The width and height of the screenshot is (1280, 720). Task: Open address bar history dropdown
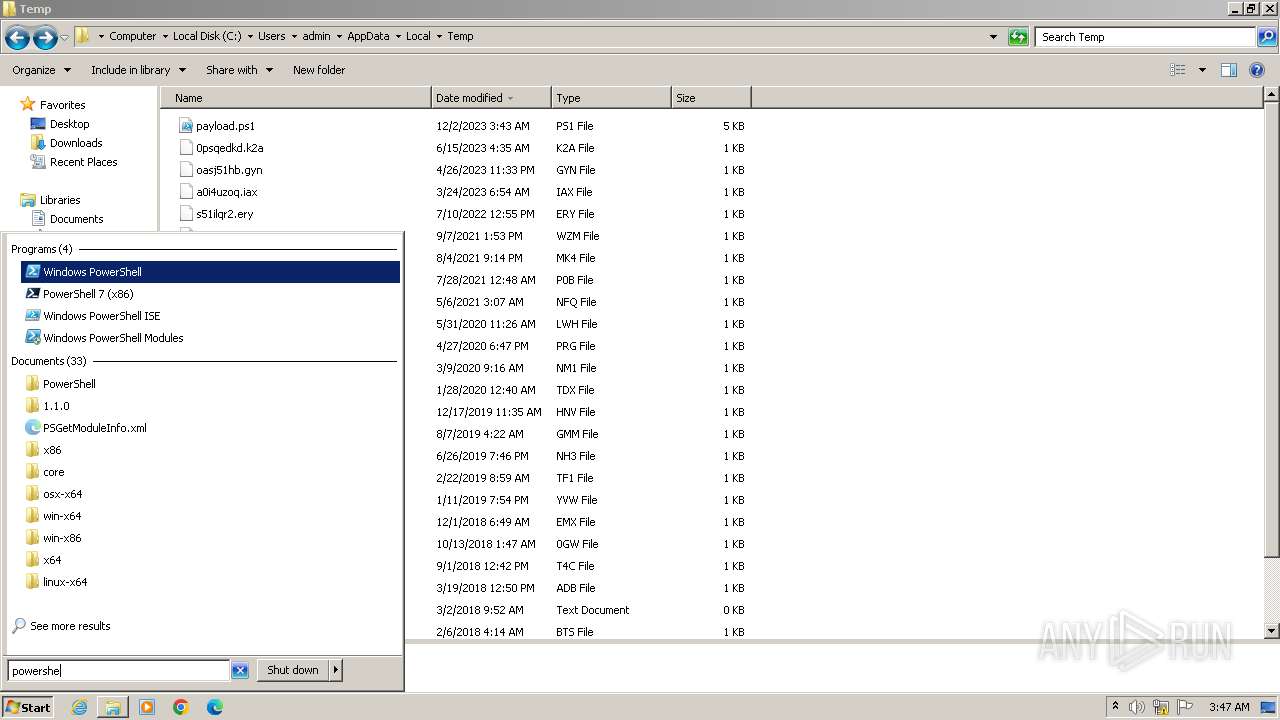click(993, 37)
